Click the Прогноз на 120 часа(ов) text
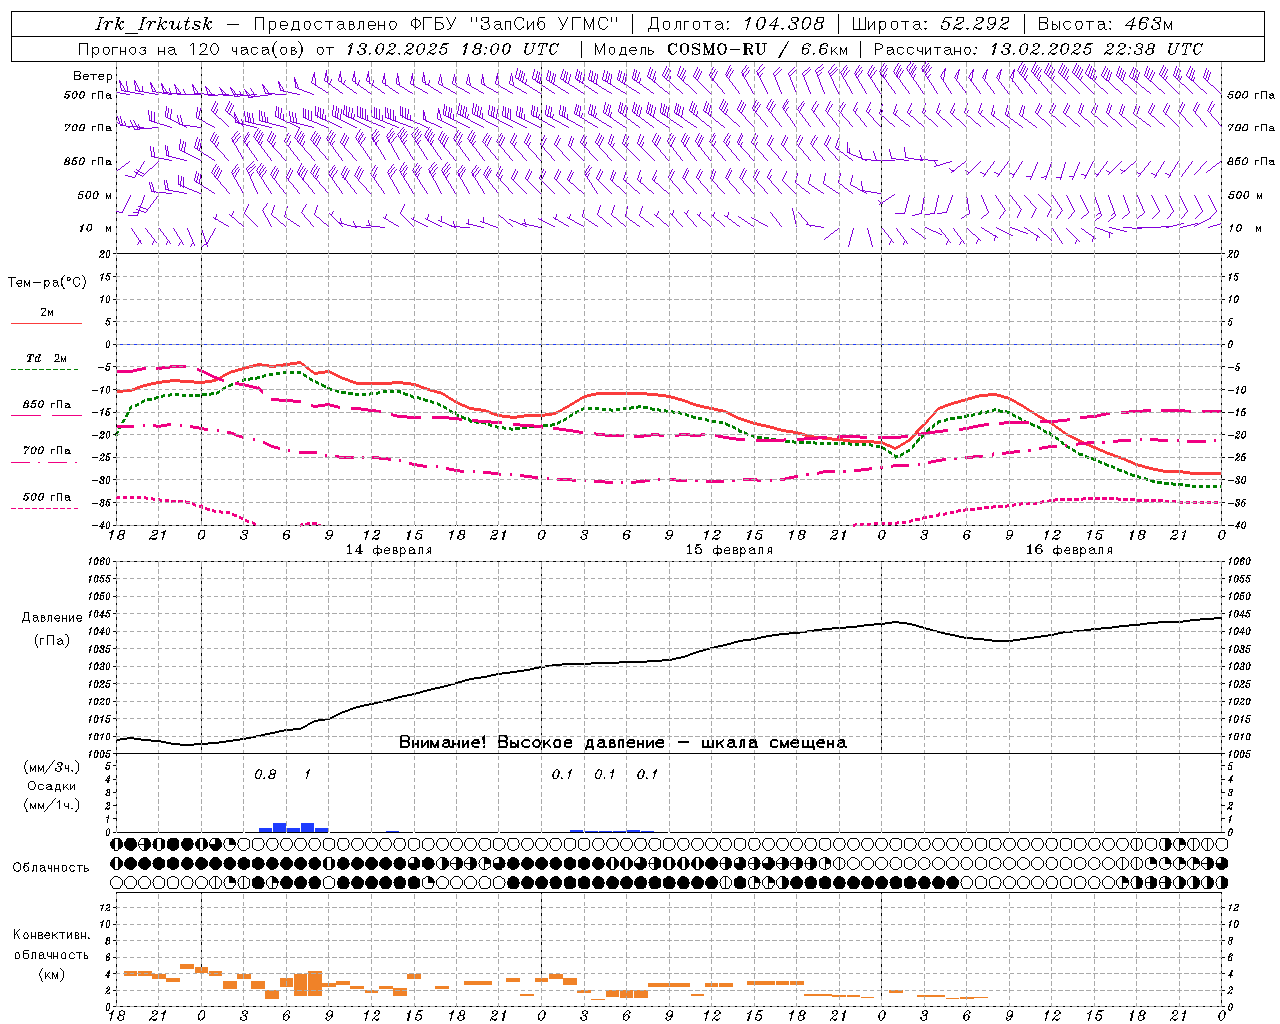This screenshot has width=1280, height=1024. coord(192,49)
